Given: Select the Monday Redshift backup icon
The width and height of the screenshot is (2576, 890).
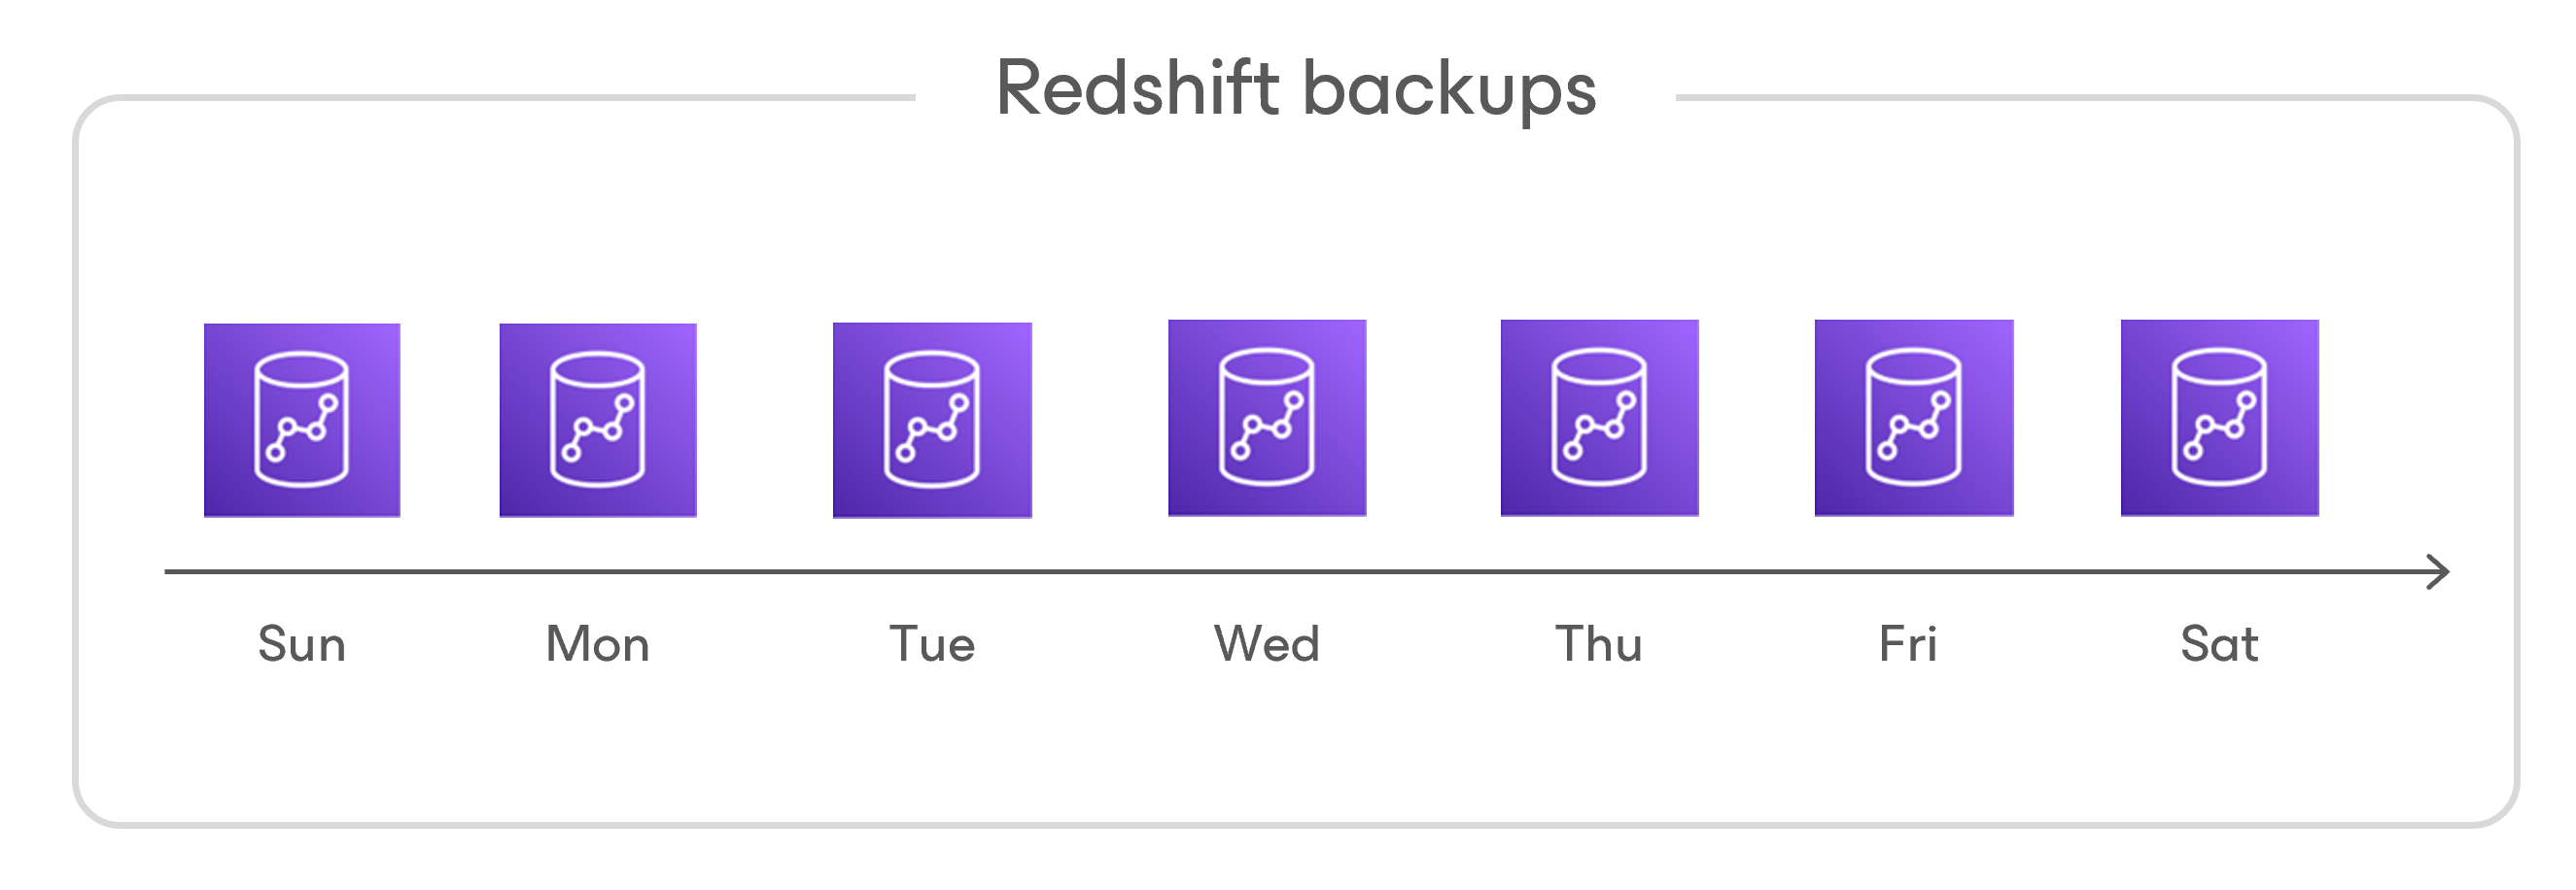Looking at the screenshot, I should (x=598, y=420).
